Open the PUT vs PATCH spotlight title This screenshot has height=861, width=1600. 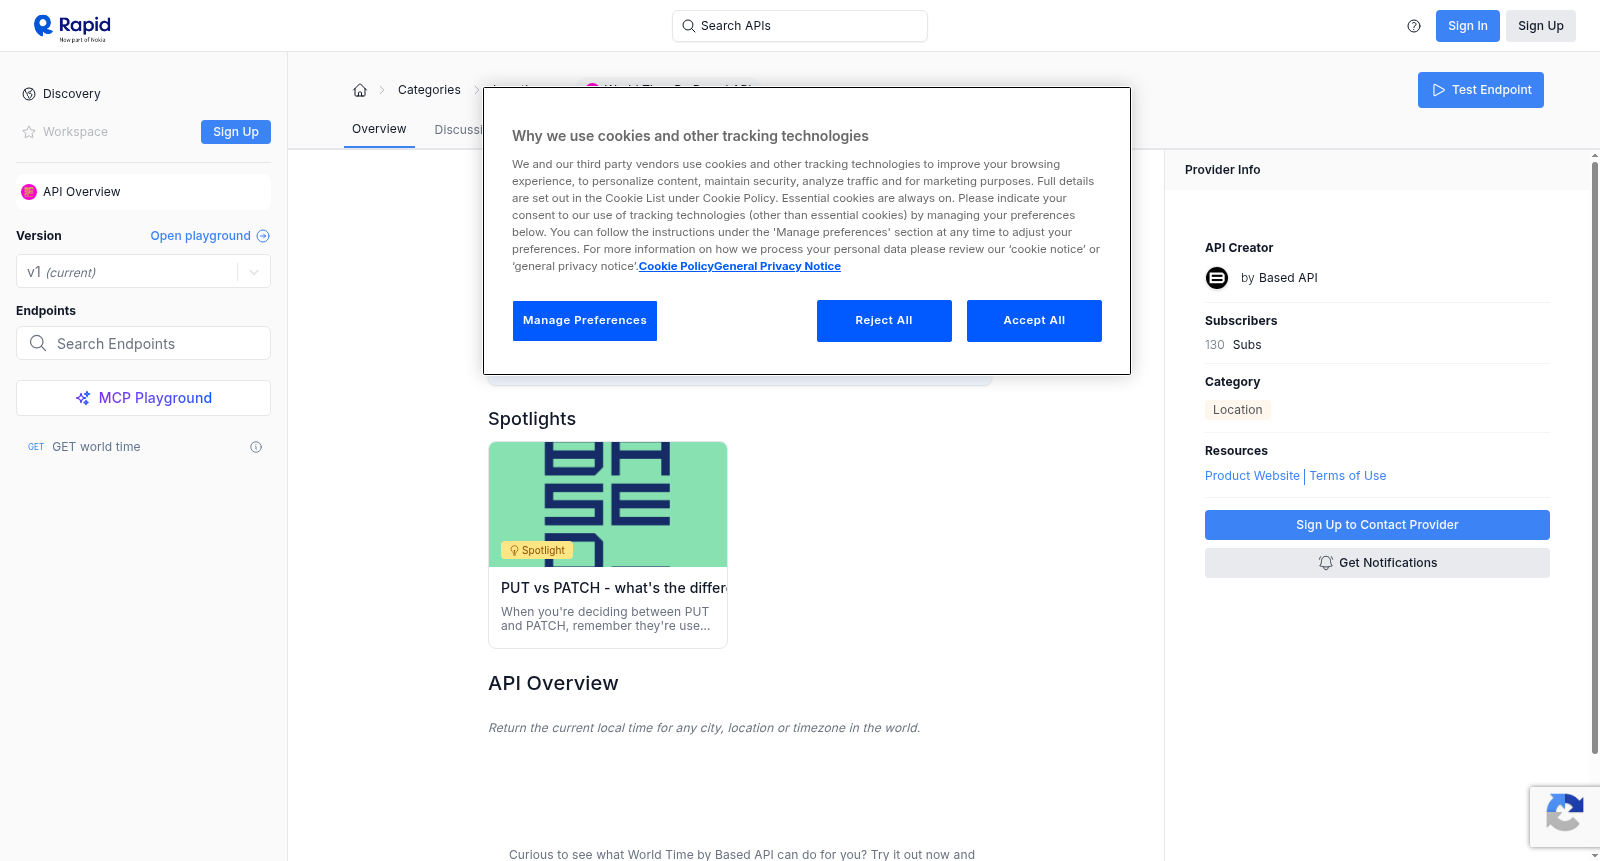(614, 588)
